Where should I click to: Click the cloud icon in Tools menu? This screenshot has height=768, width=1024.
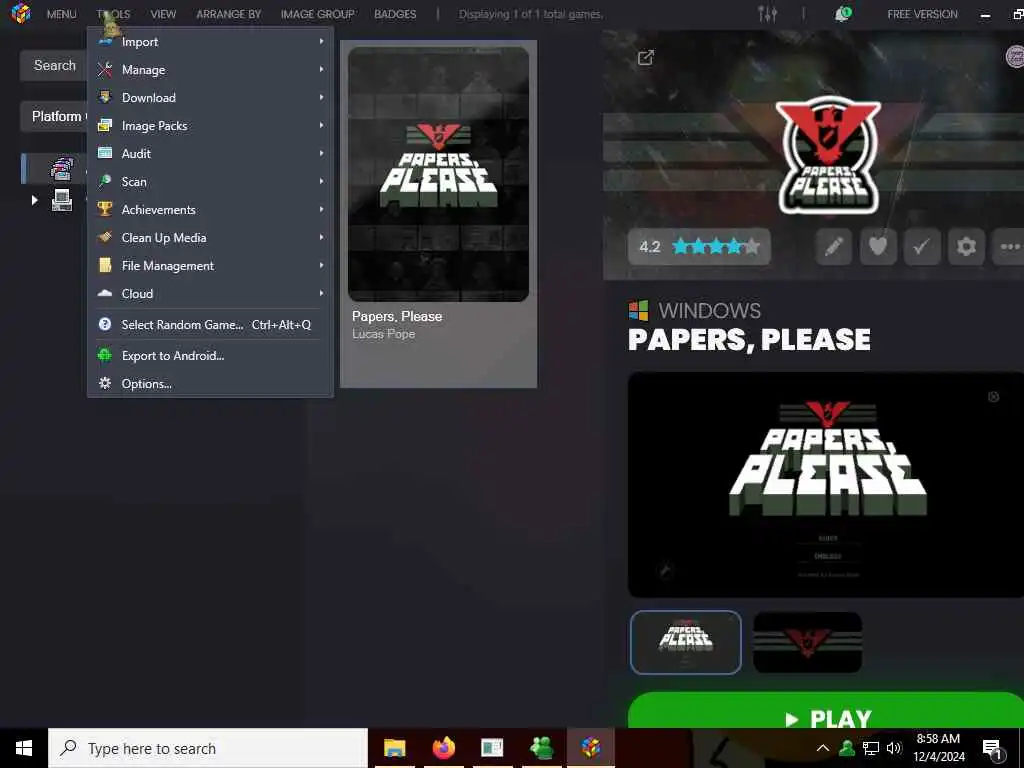tap(104, 293)
